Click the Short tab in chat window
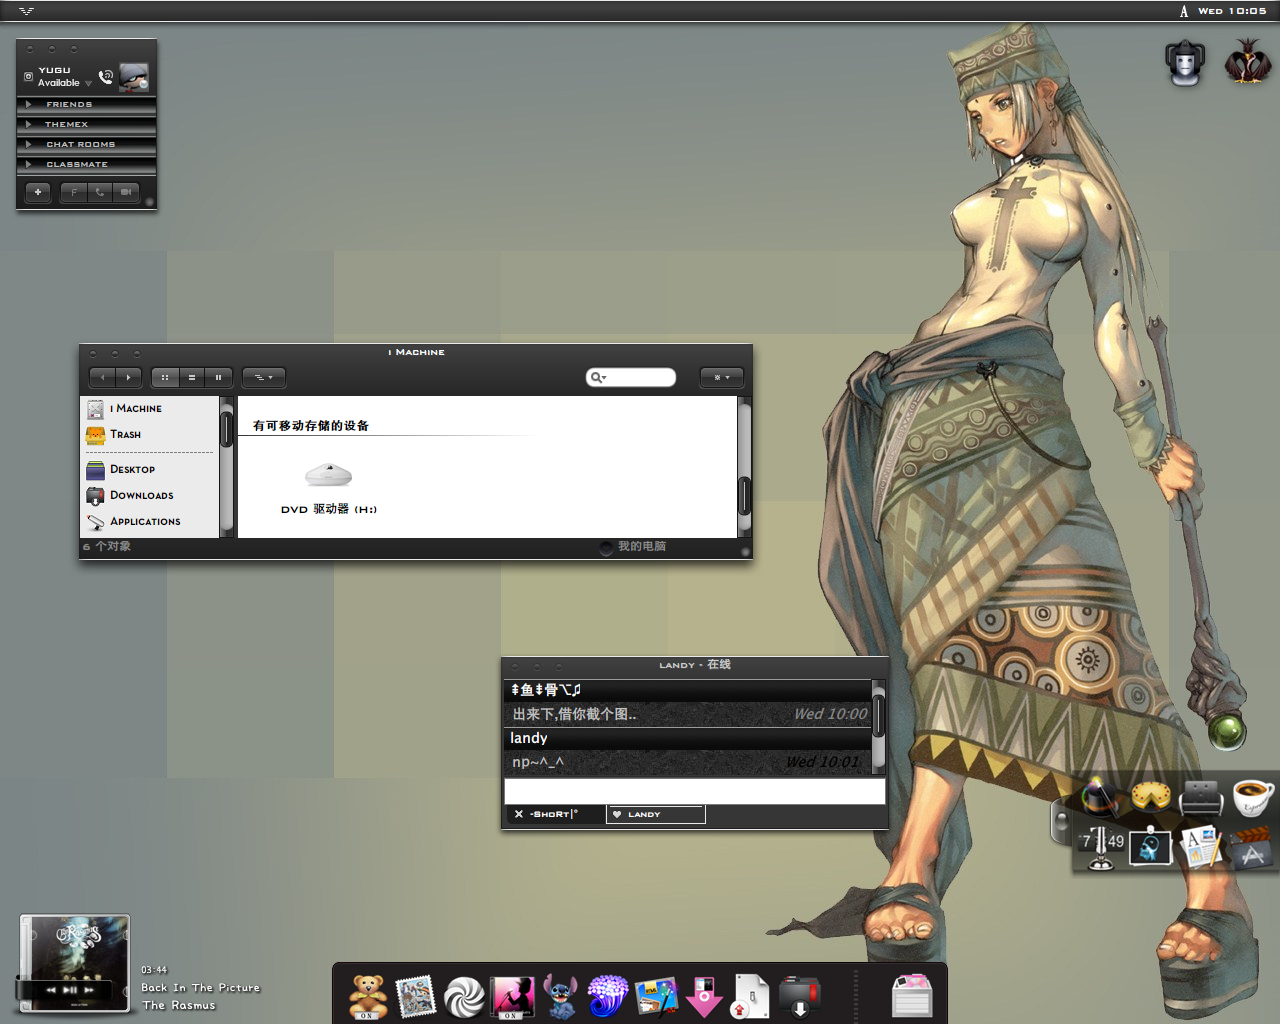The image size is (1280, 1024). [554, 814]
